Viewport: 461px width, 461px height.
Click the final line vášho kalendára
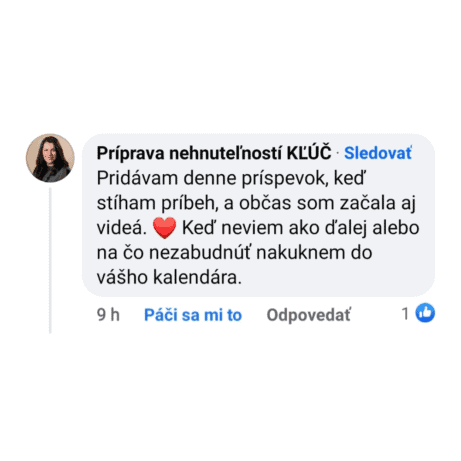tap(169, 277)
